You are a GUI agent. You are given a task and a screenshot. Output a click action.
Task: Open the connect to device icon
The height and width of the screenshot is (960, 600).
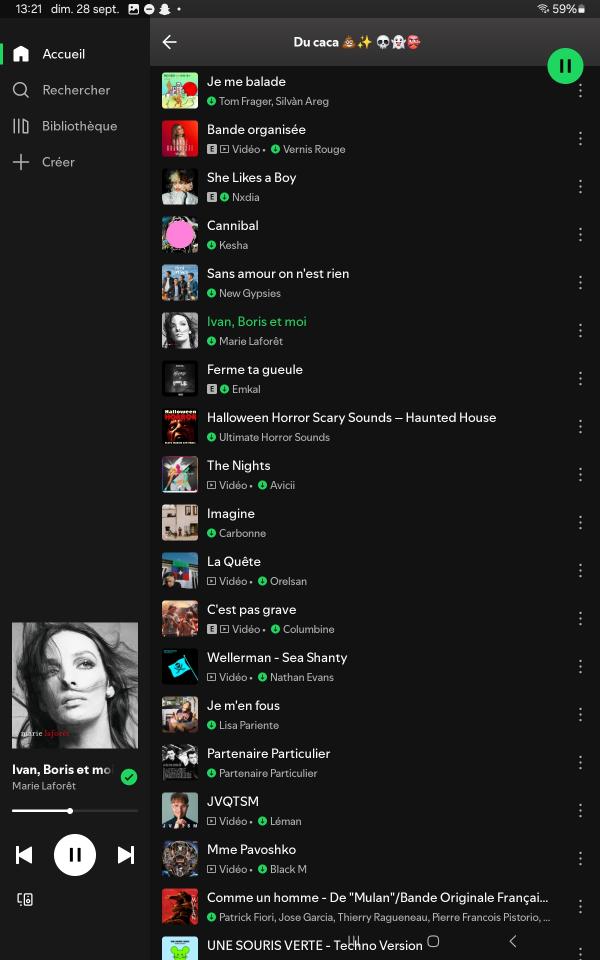pos(25,899)
